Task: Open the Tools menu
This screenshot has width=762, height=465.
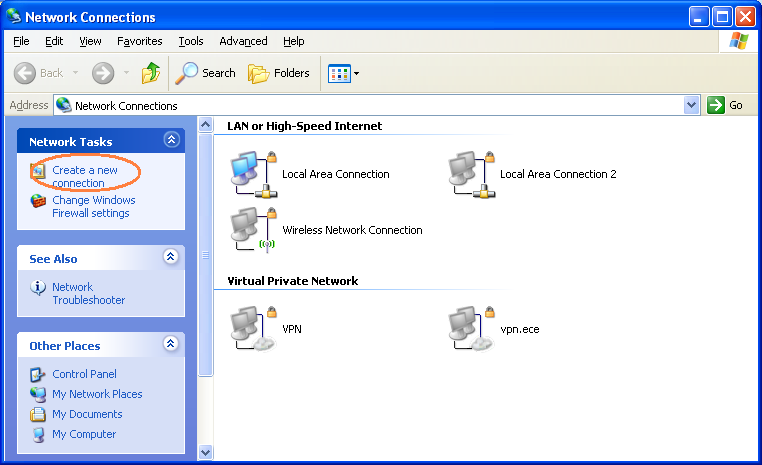Action: (190, 41)
